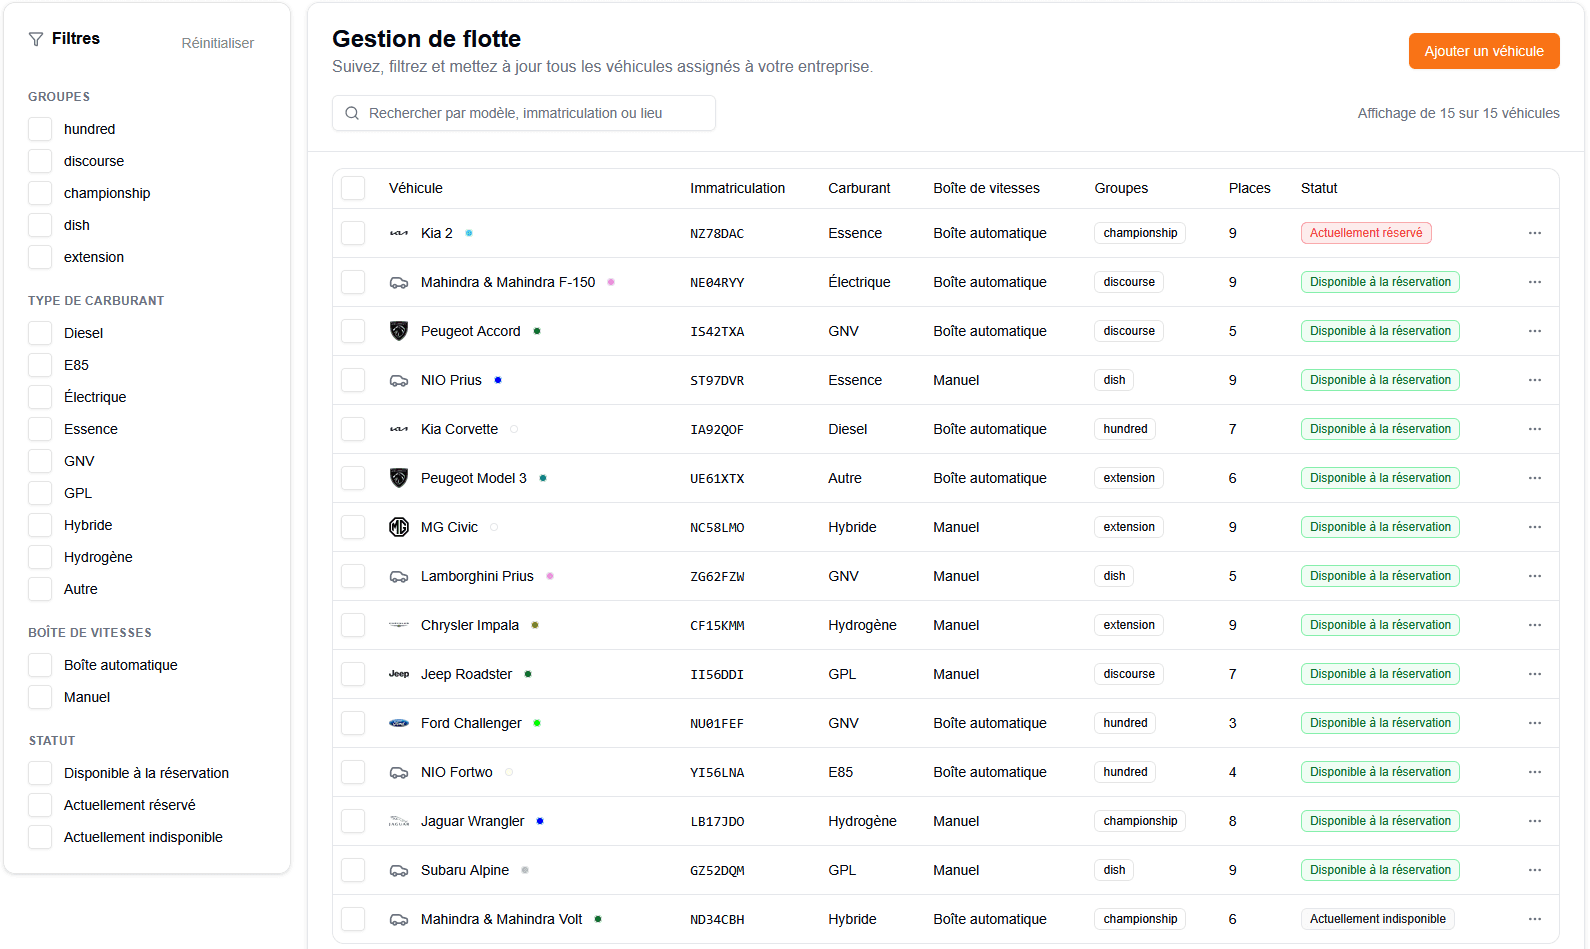Open the actions menu for Jaguar Wrangler row
Viewport: 1590px width, 949px height.
coord(1535,821)
